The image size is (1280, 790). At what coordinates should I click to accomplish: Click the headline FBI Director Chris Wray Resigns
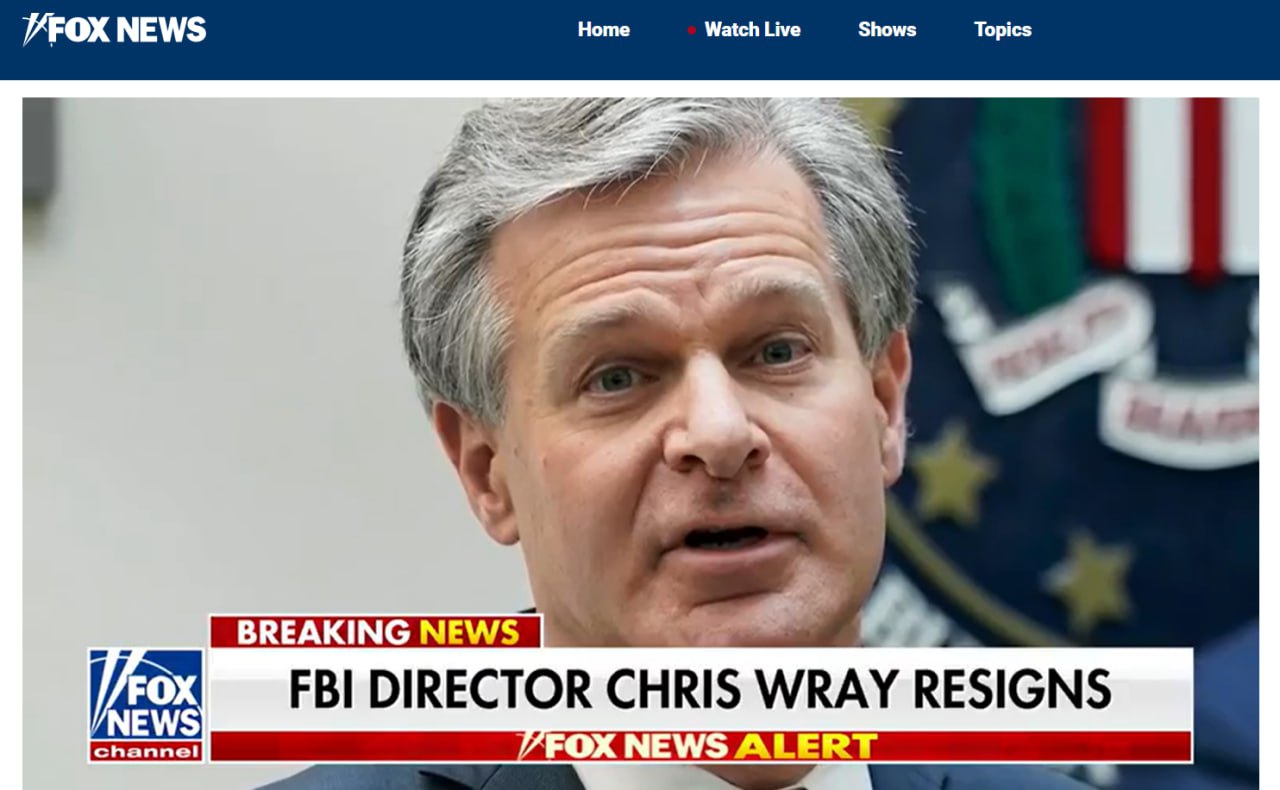tap(700, 690)
